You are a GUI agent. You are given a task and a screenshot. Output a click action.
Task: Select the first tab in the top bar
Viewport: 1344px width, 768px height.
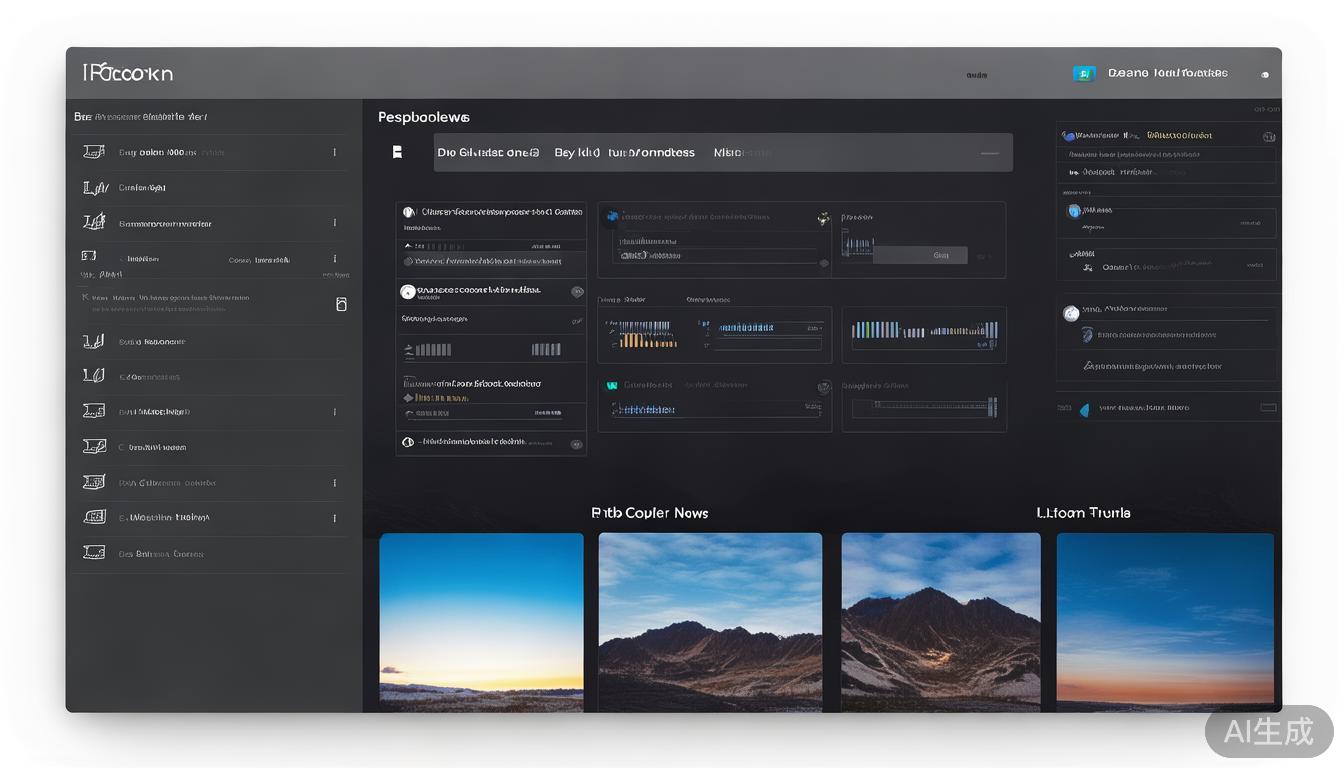tap(487, 153)
